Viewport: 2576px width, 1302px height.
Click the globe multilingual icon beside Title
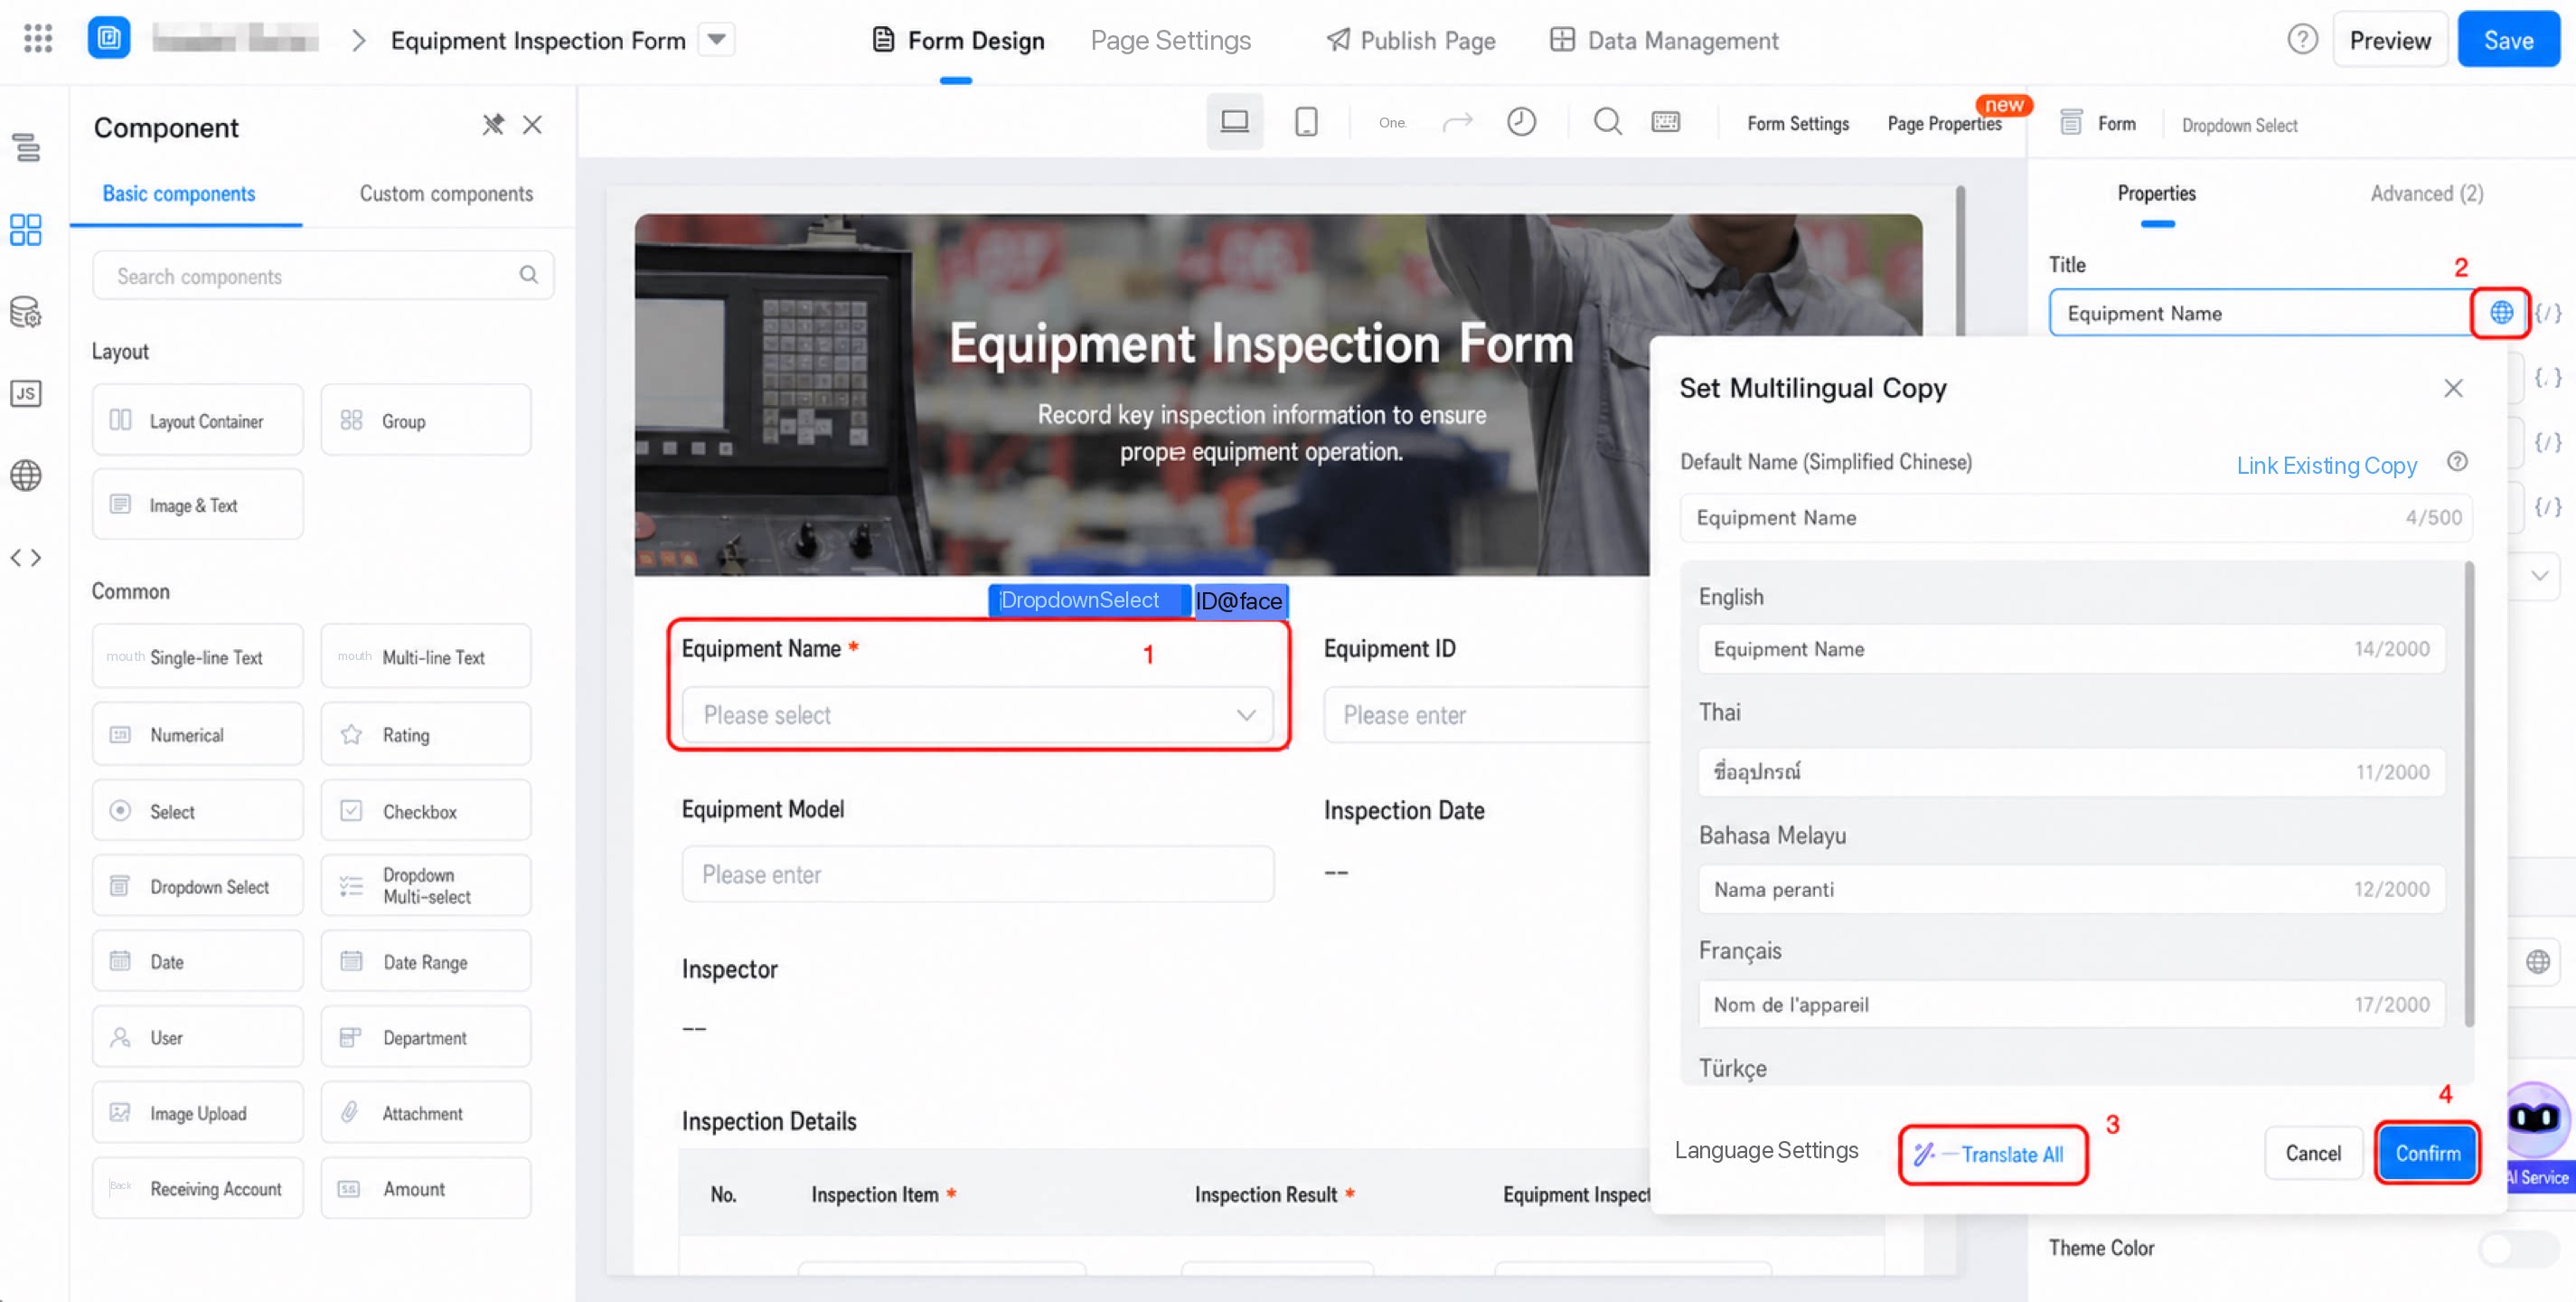[2500, 313]
